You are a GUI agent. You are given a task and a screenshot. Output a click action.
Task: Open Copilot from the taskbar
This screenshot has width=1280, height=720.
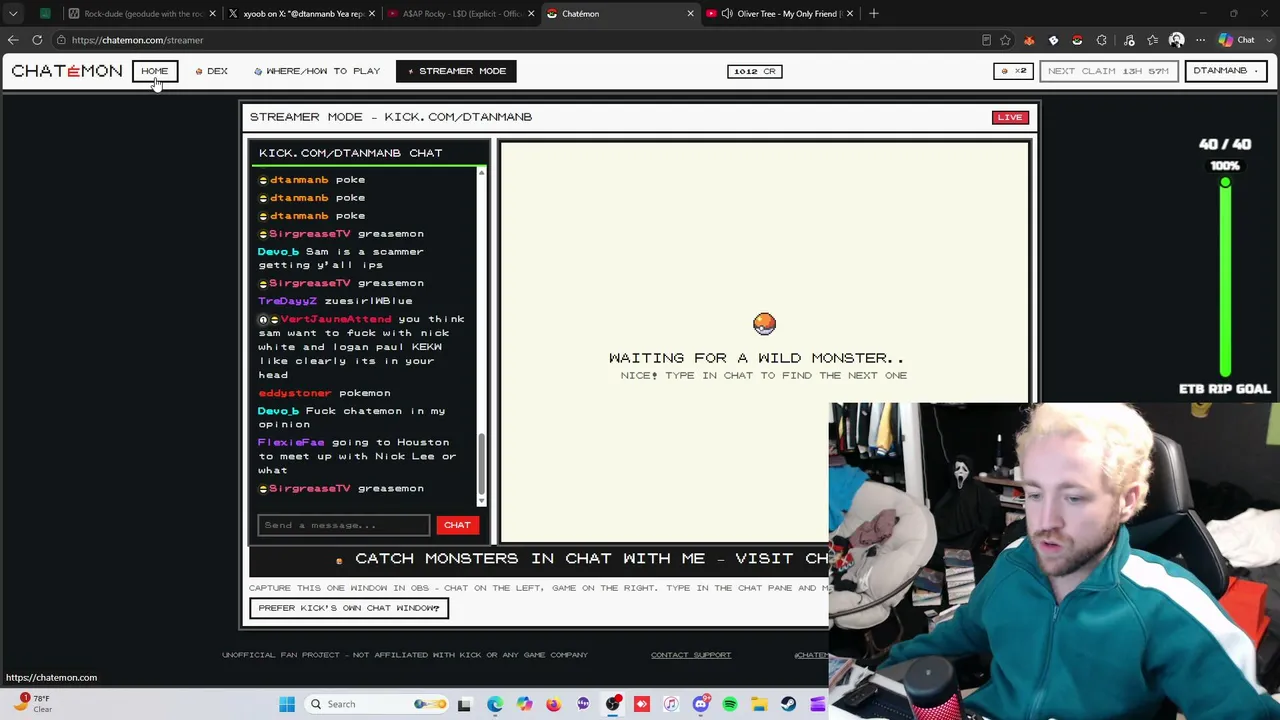click(524, 704)
